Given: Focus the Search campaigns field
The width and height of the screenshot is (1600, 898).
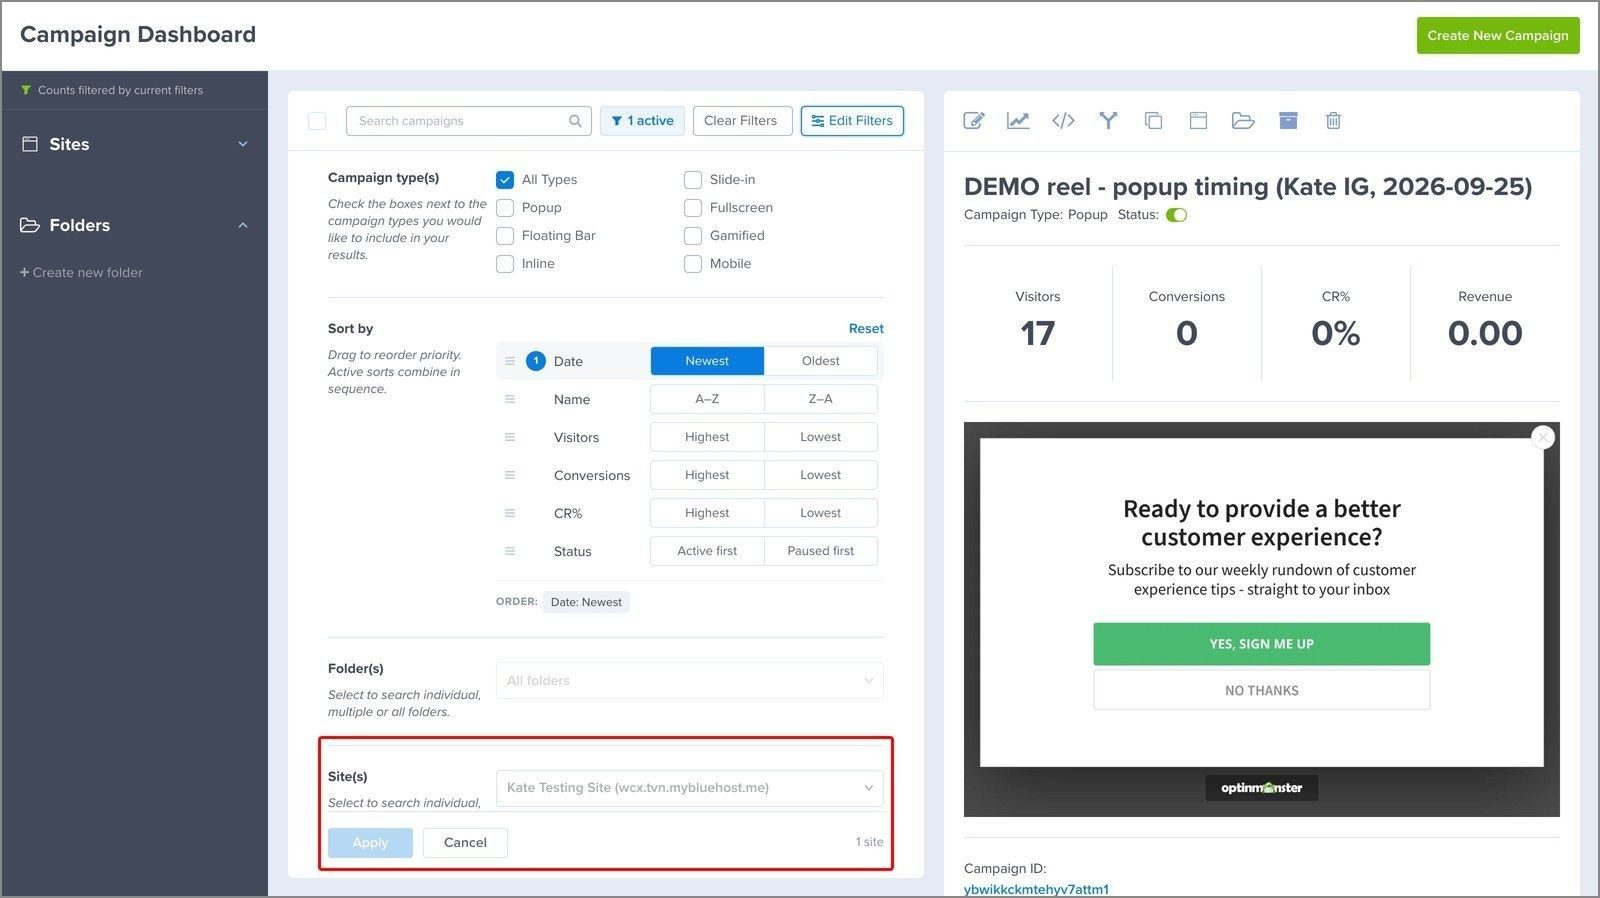Looking at the screenshot, I should (469, 121).
